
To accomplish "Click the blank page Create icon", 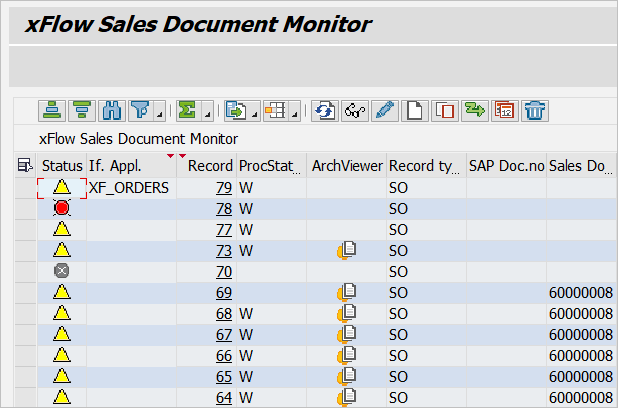I will tap(414, 110).
